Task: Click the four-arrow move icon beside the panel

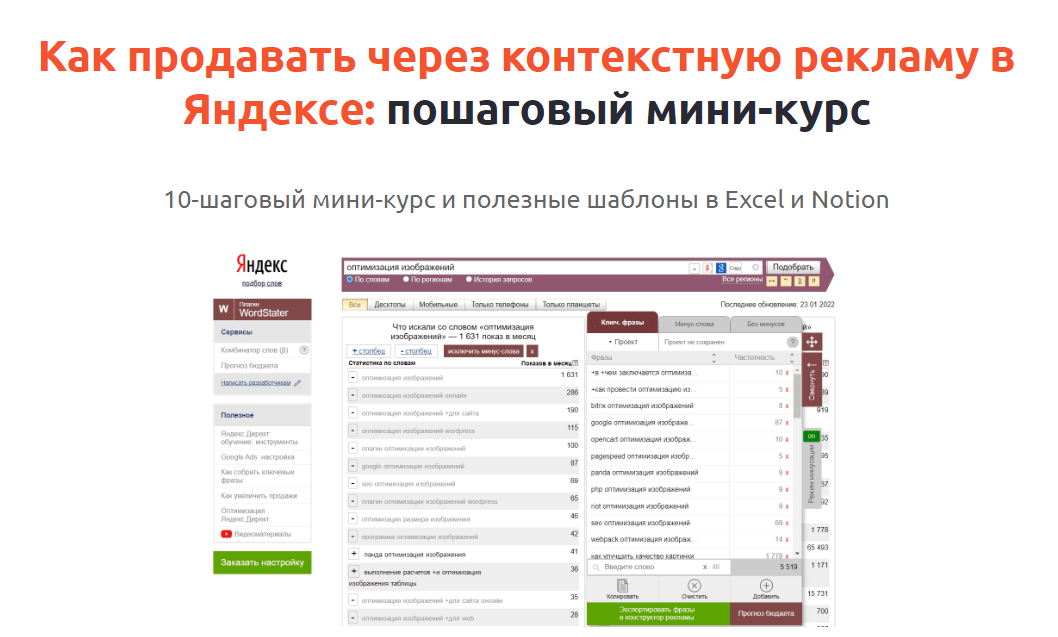Action: 812,341
